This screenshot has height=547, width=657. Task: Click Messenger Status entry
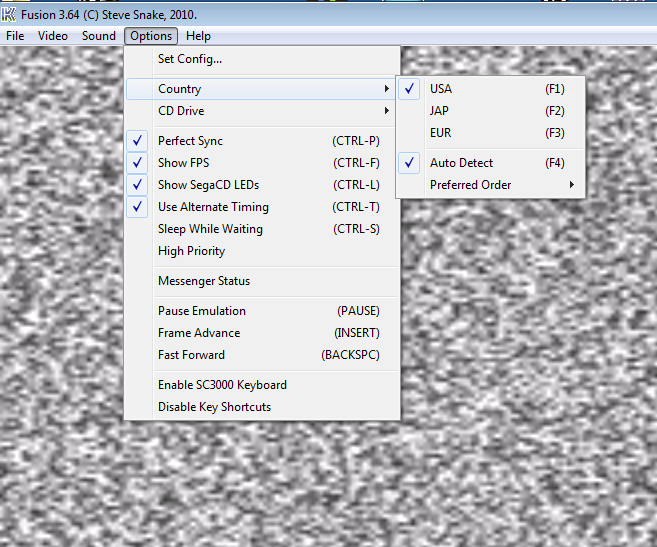tap(262, 281)
